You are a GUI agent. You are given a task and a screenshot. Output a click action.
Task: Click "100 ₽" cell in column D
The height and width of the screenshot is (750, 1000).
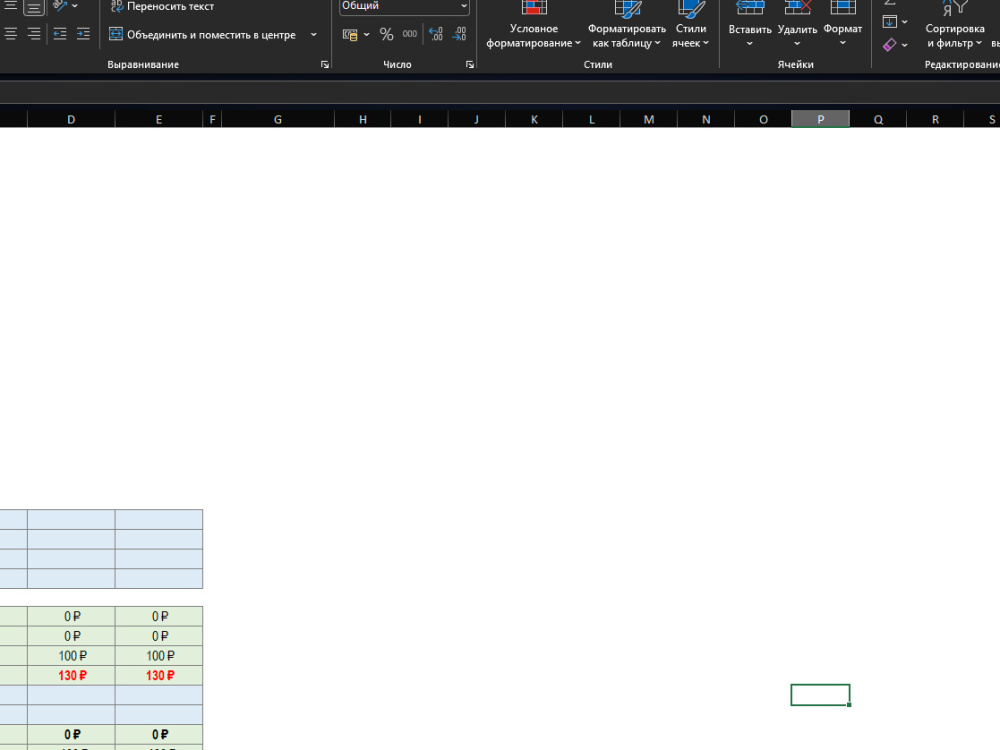click(x=71, y=656)
